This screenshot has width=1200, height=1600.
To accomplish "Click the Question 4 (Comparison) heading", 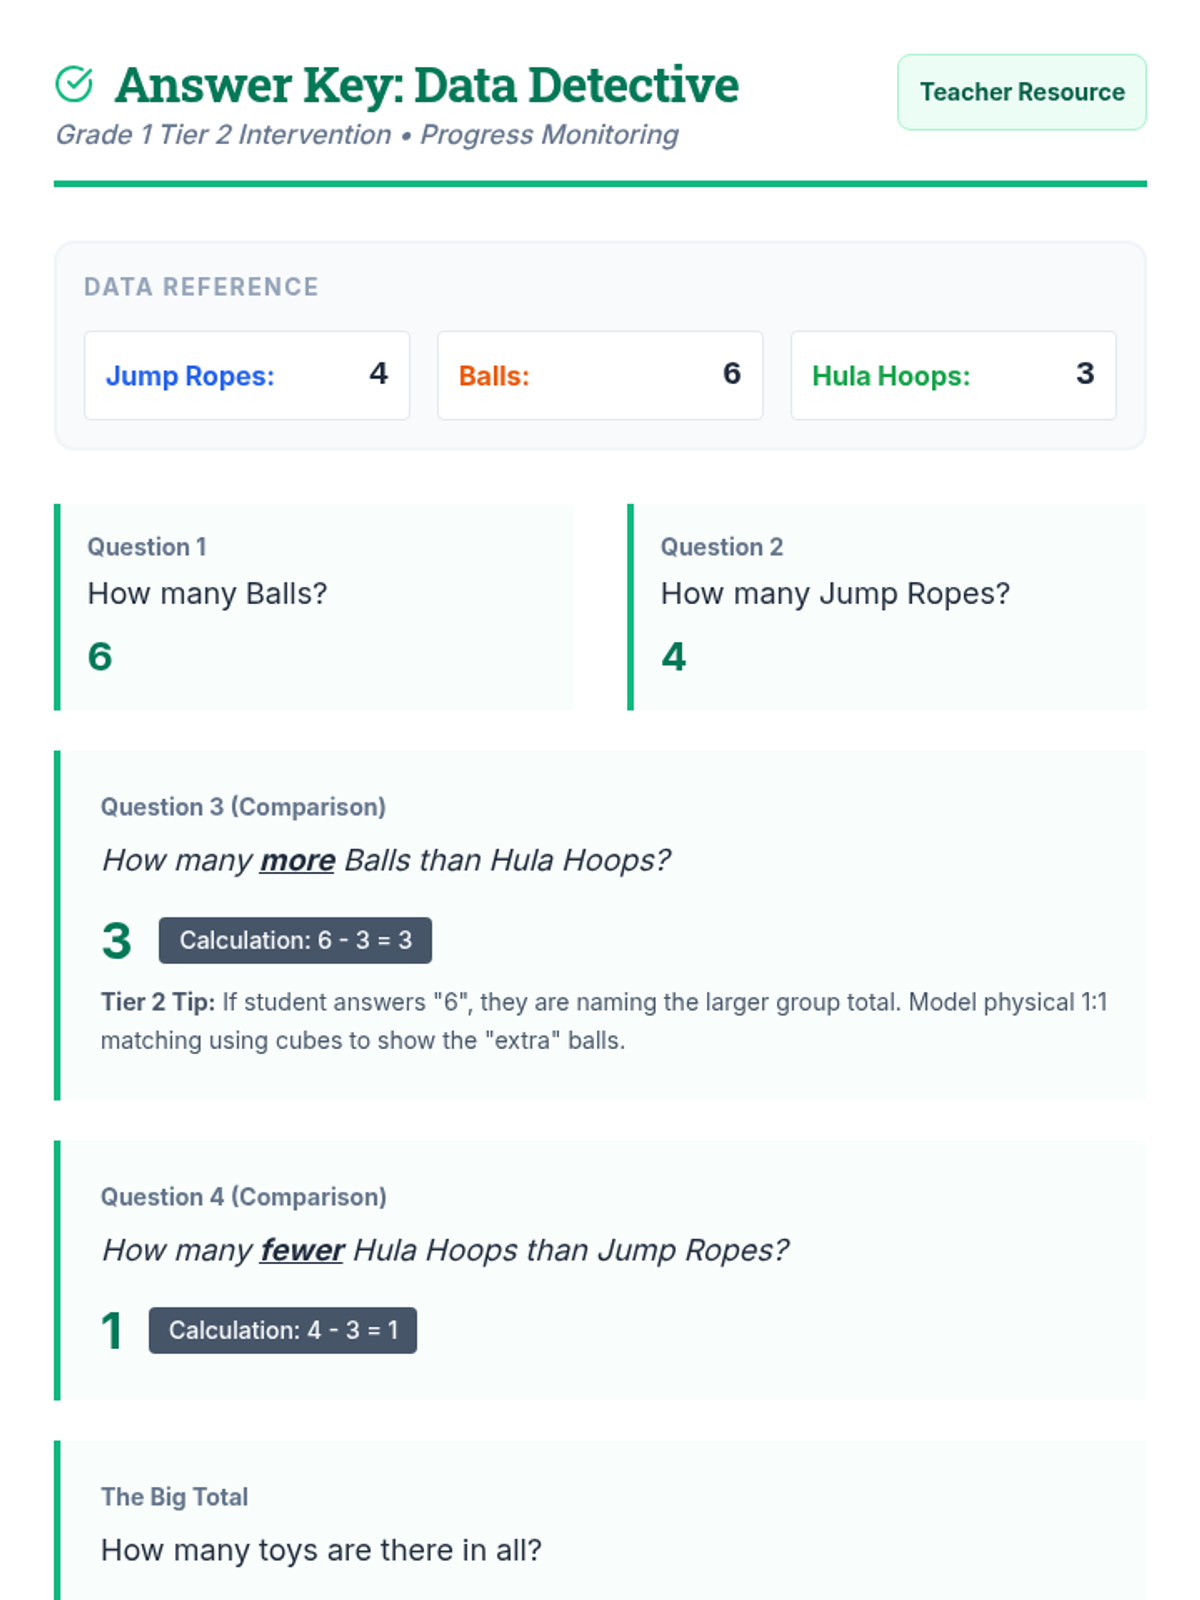I will 243,1197.
